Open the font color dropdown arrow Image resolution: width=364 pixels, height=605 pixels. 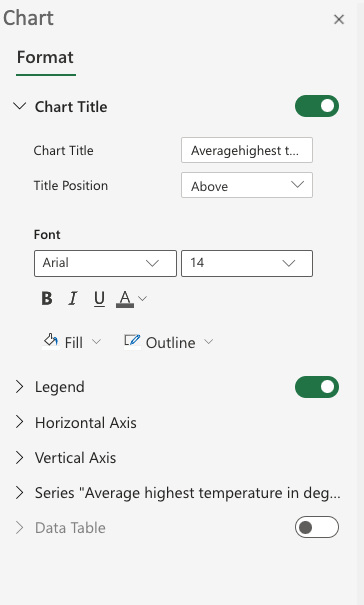pyautogui.click(x=142, y=299)
